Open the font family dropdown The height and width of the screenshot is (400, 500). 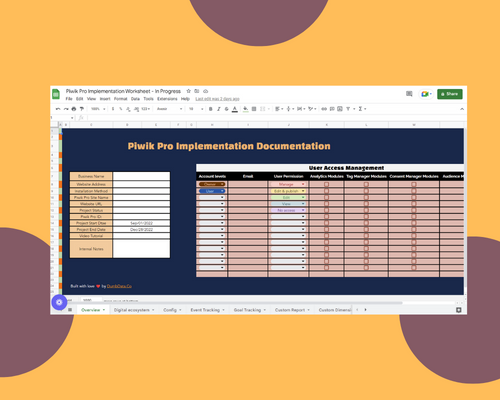coord(169,109)
